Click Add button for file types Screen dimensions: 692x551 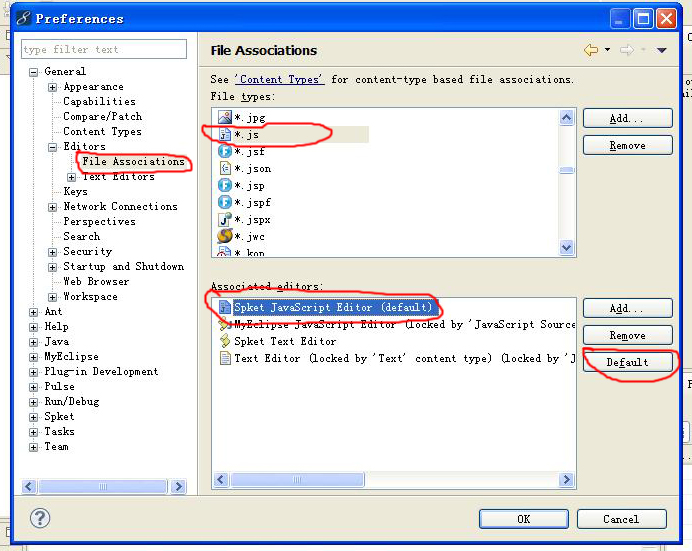628,118
